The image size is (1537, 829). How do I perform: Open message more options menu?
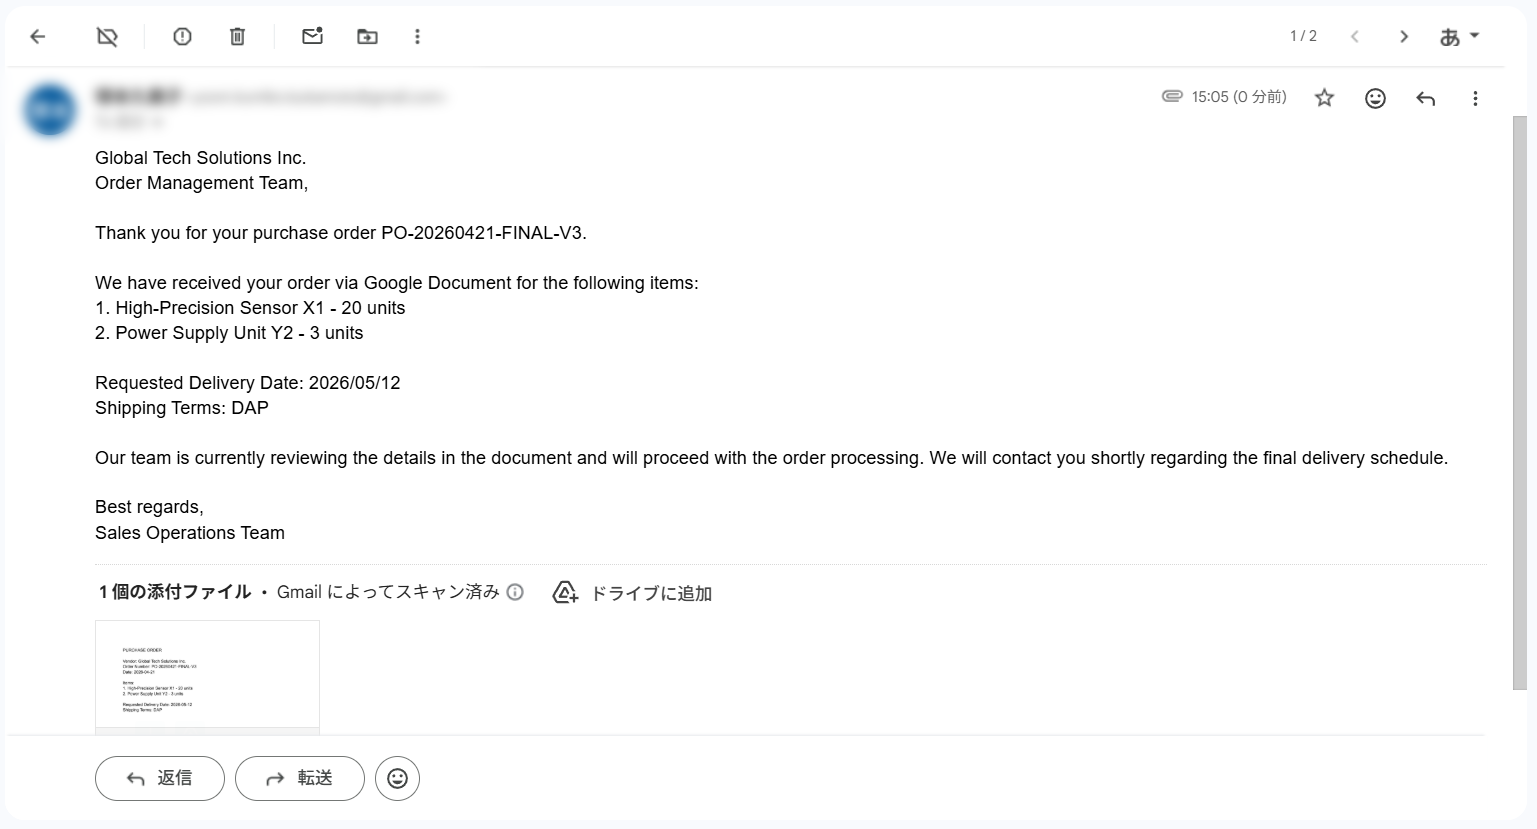1475,98
